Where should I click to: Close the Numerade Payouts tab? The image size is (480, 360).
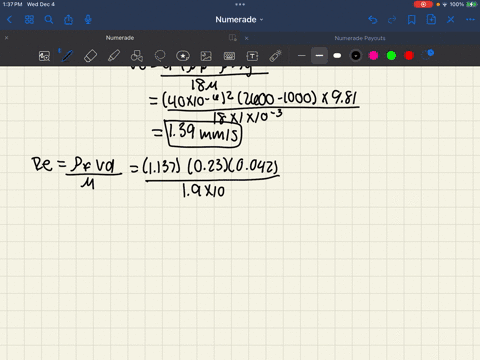[247, 38]
